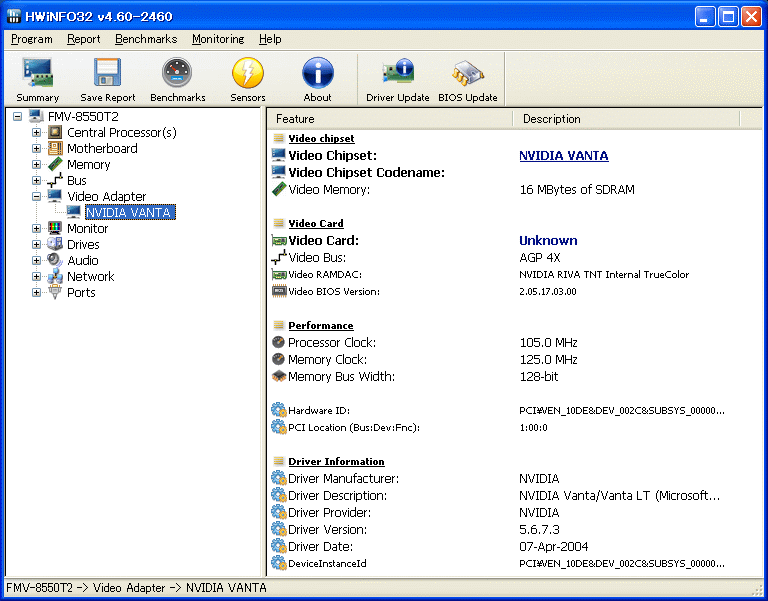
Task: Expand the Central Processor(s) node
Action: coord(37,133)
